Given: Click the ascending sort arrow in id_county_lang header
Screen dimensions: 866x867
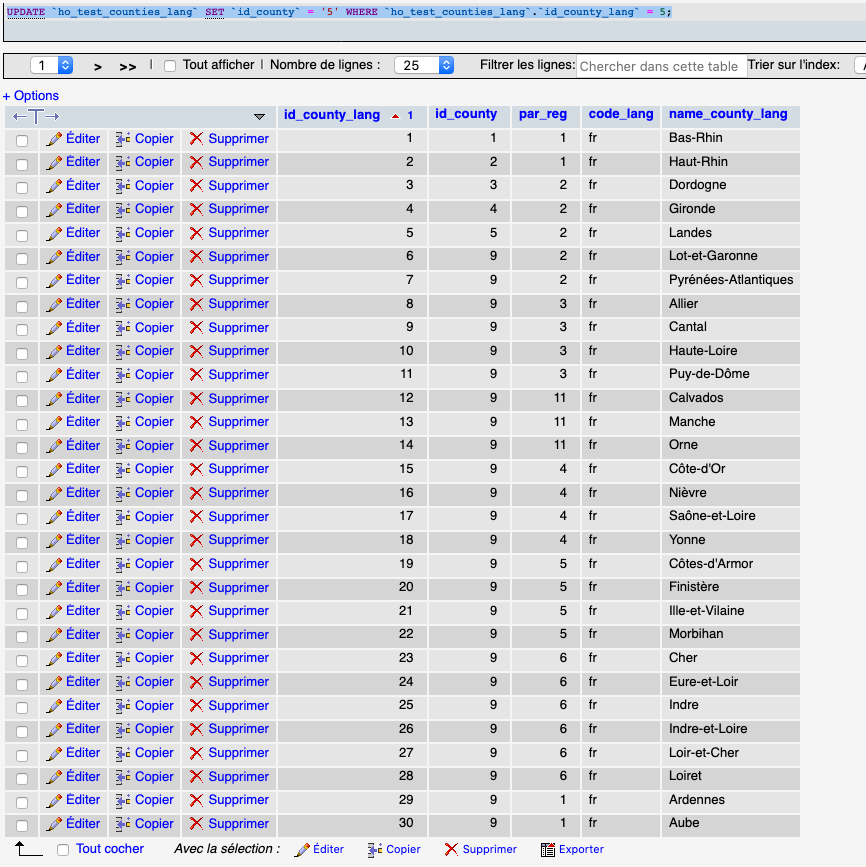Looking at the screenshot, I should (395, 116).
